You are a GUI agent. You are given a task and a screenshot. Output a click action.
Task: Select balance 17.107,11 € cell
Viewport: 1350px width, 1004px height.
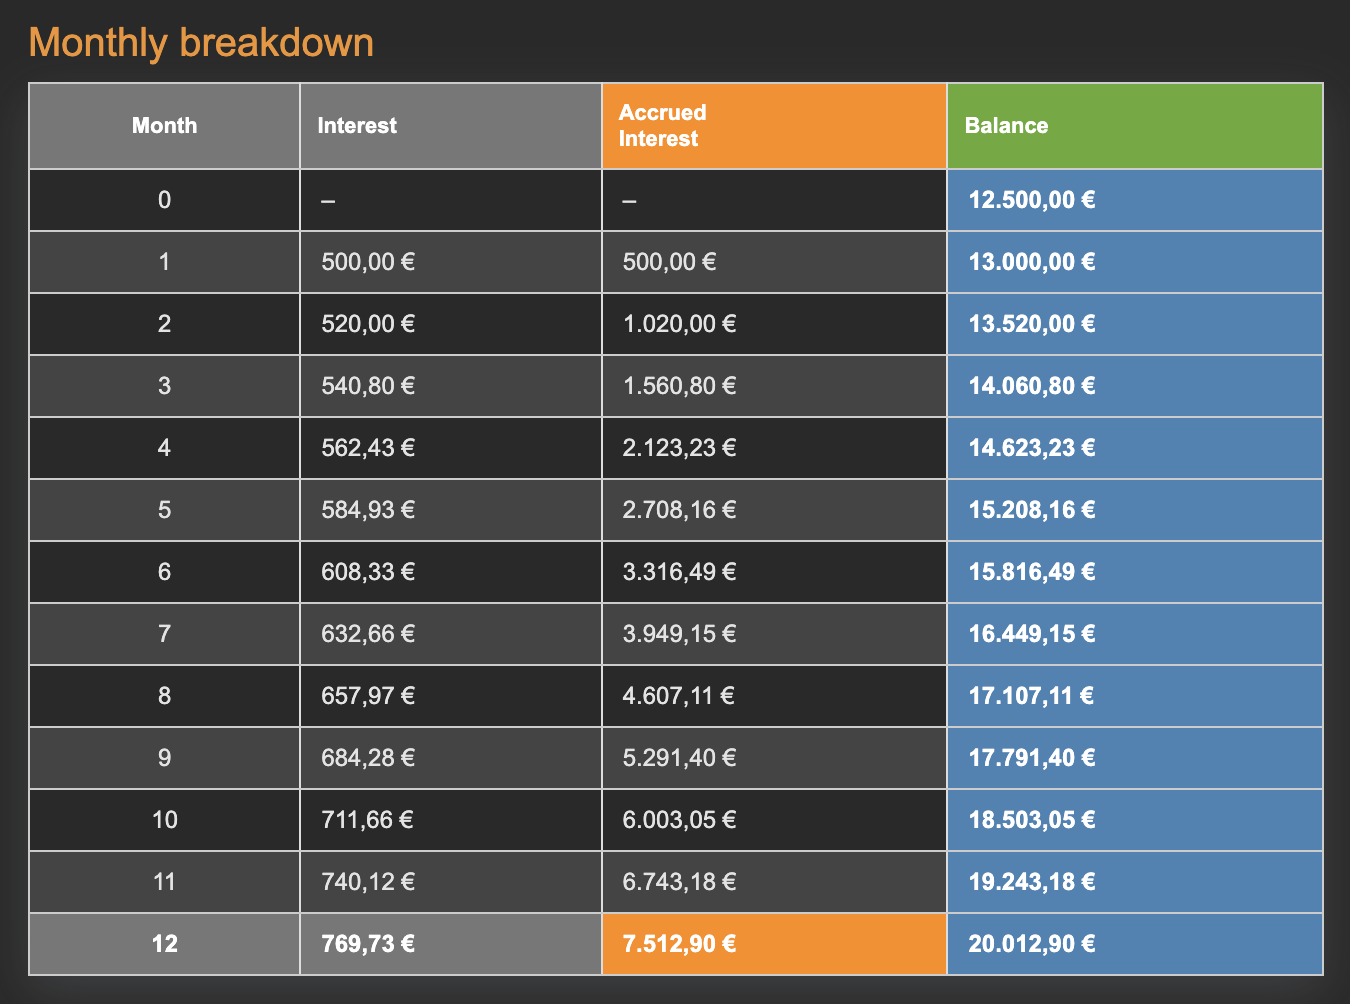click(x=1135, y=696)
